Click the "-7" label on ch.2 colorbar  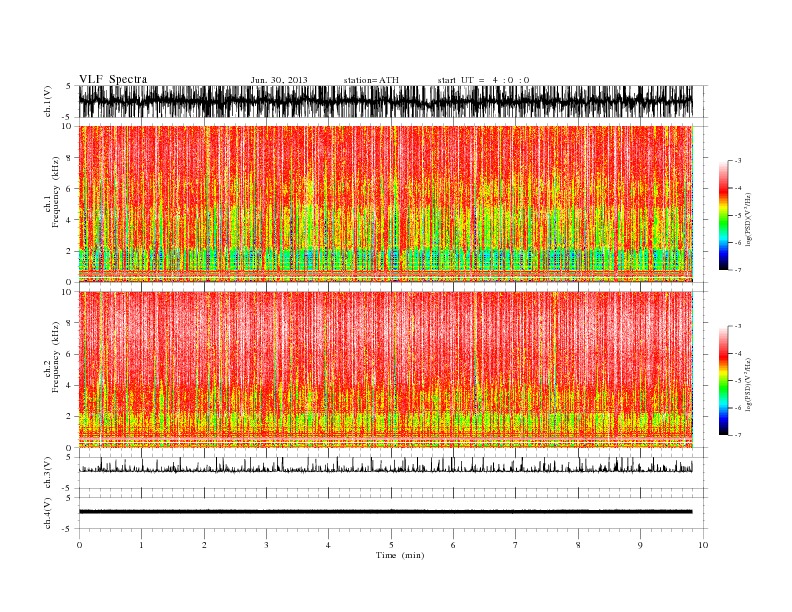737,435
